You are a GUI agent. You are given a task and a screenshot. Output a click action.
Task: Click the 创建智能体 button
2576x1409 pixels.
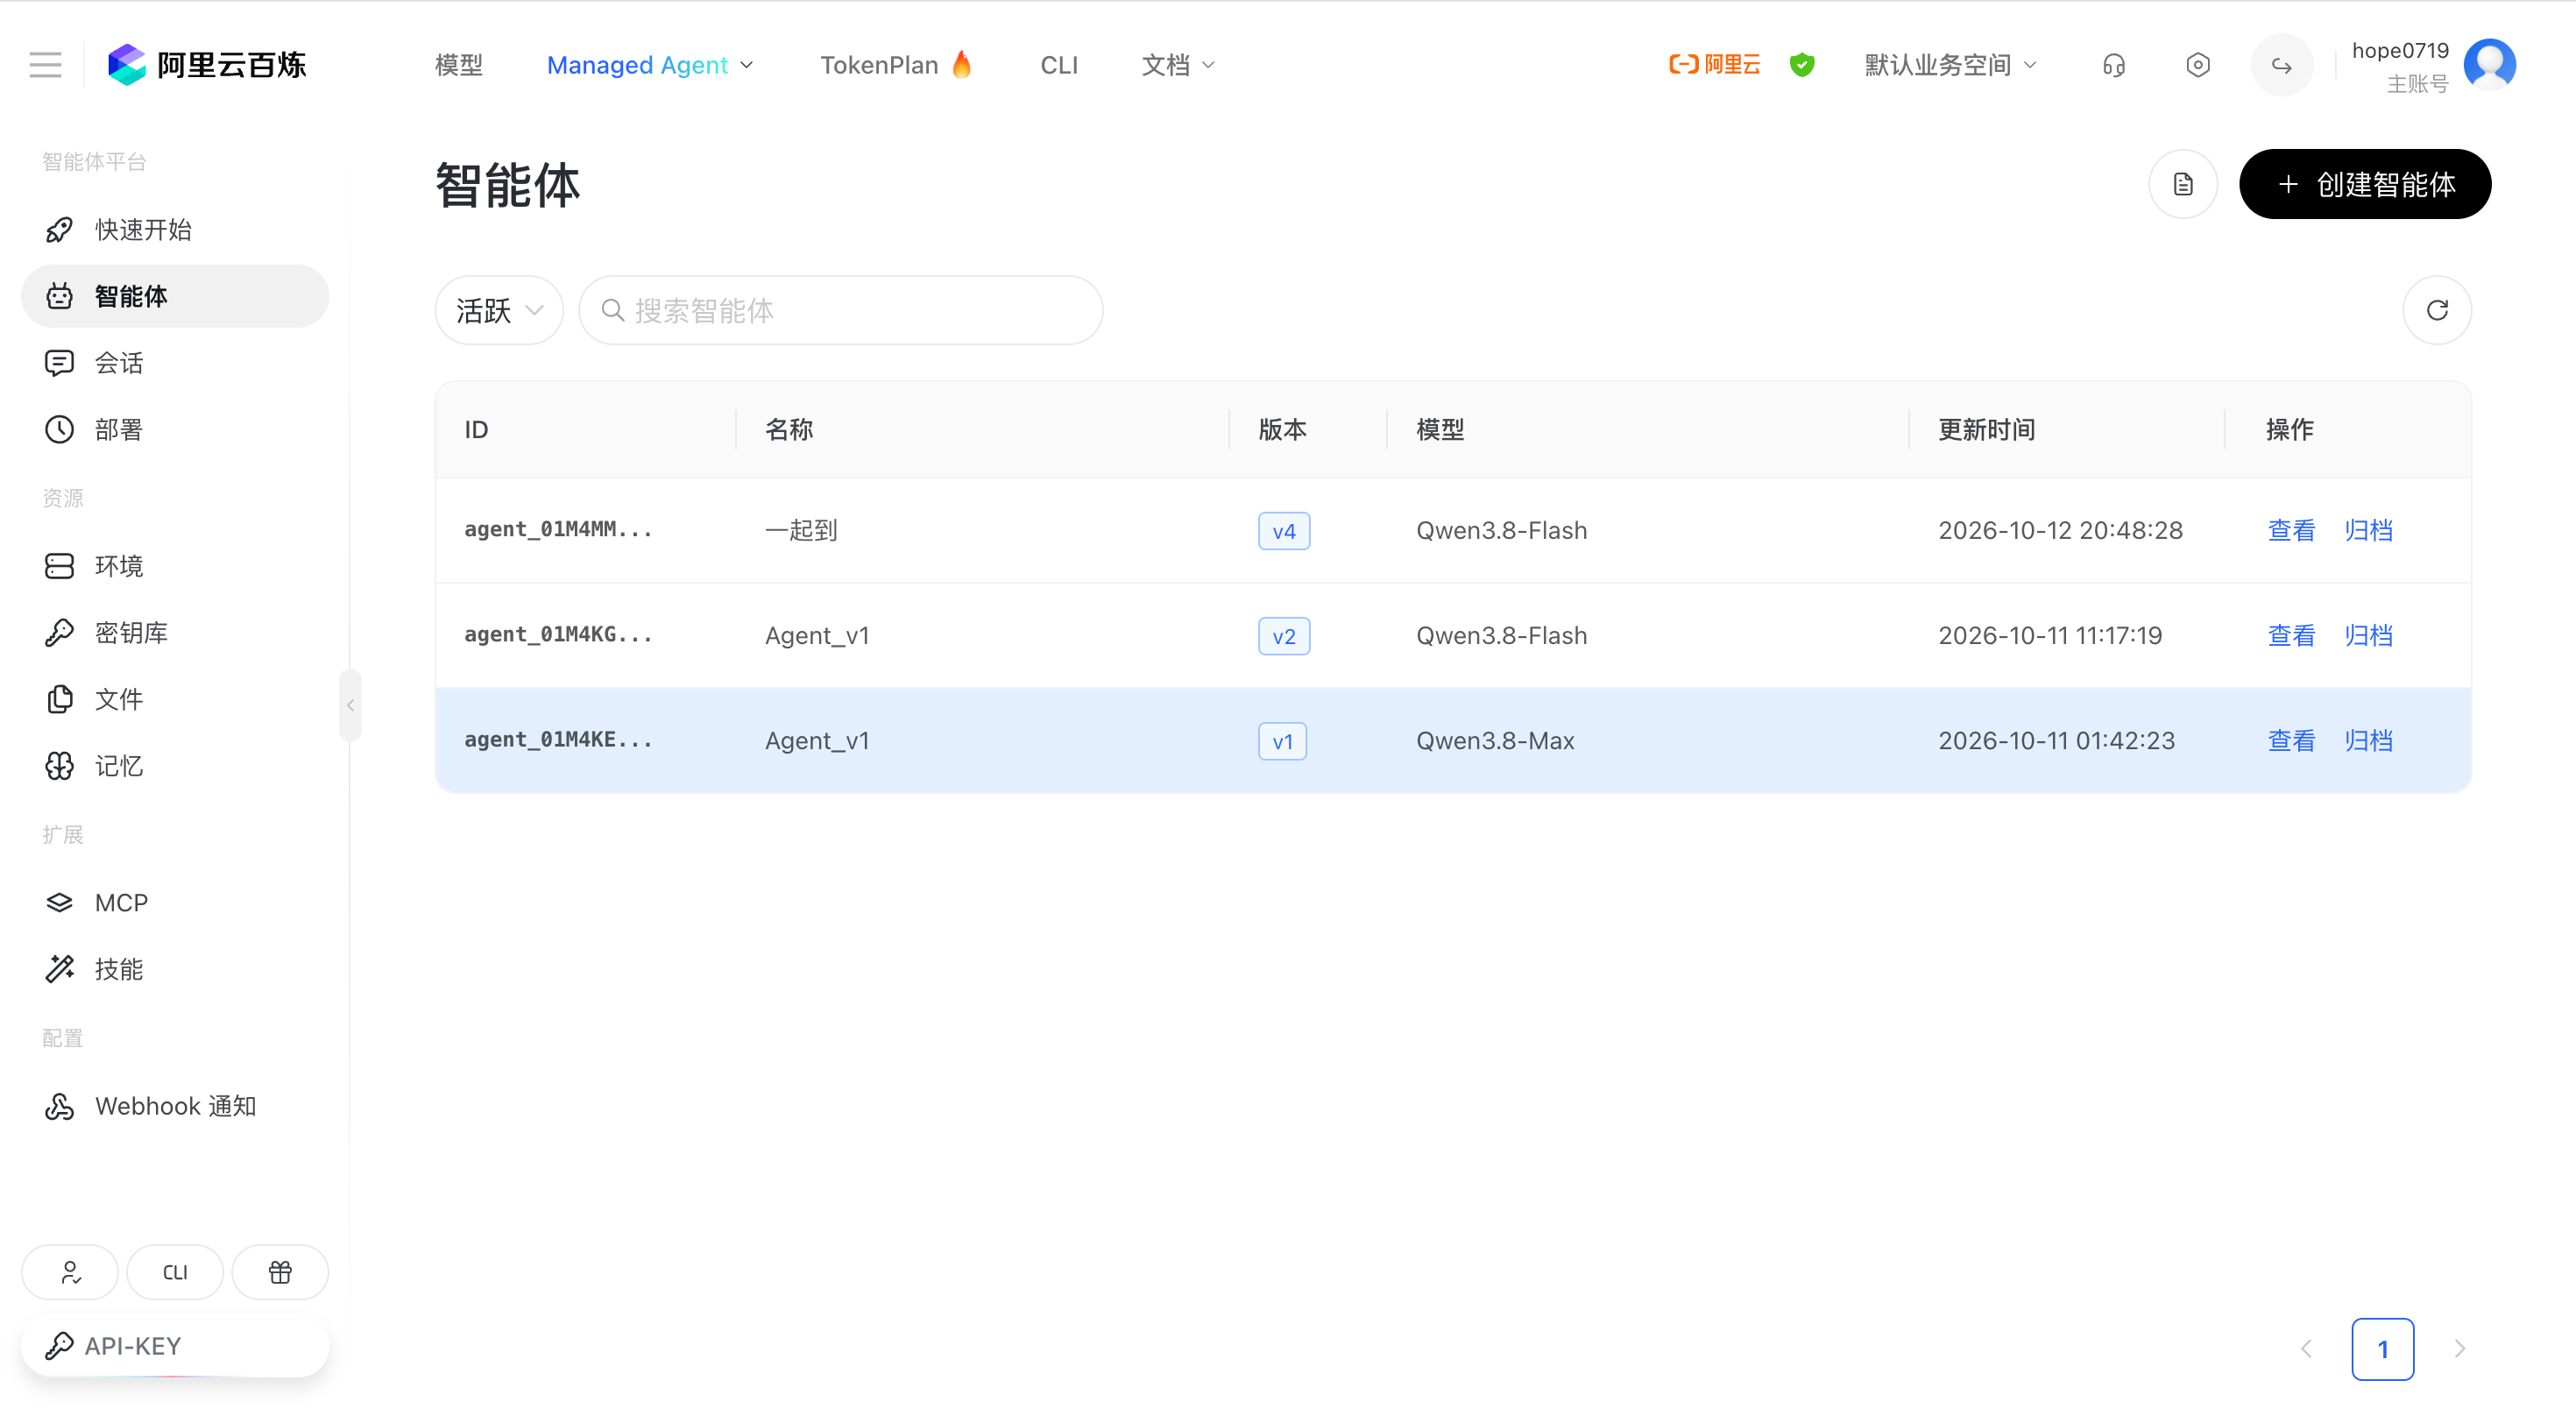pos(2365,184)
